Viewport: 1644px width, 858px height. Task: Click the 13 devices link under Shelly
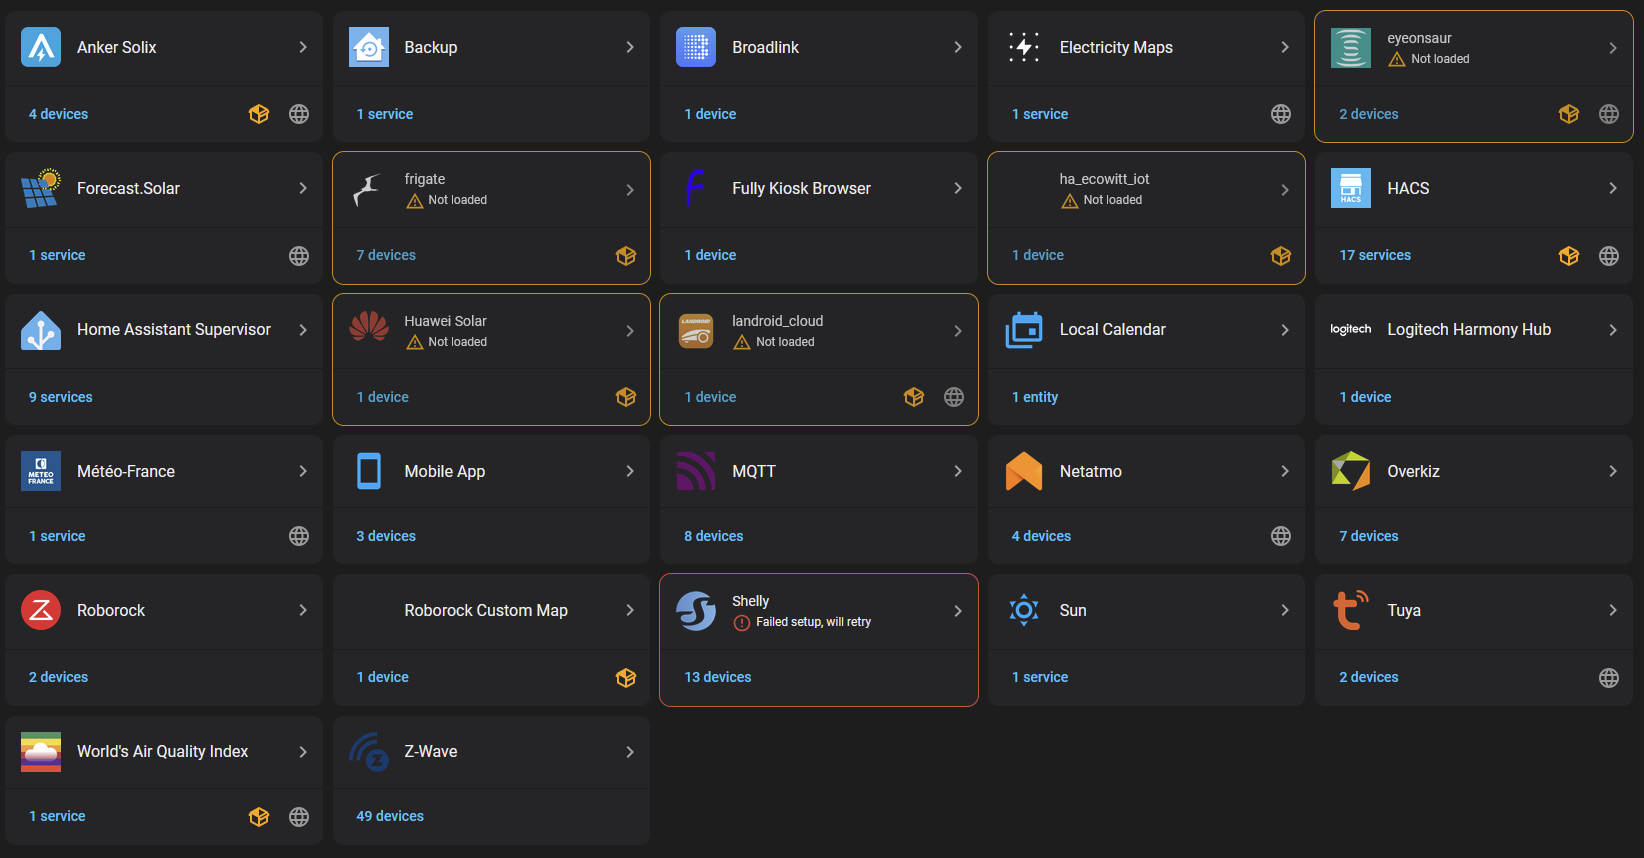(718, 677)
